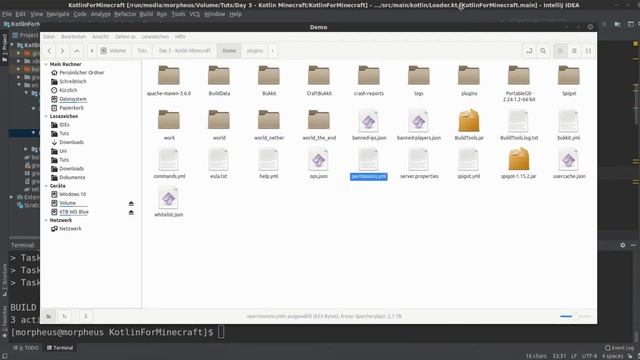Select the PortableGit folder
The height and width of the screenshot is (360, 640).
[x=519, y=83]
